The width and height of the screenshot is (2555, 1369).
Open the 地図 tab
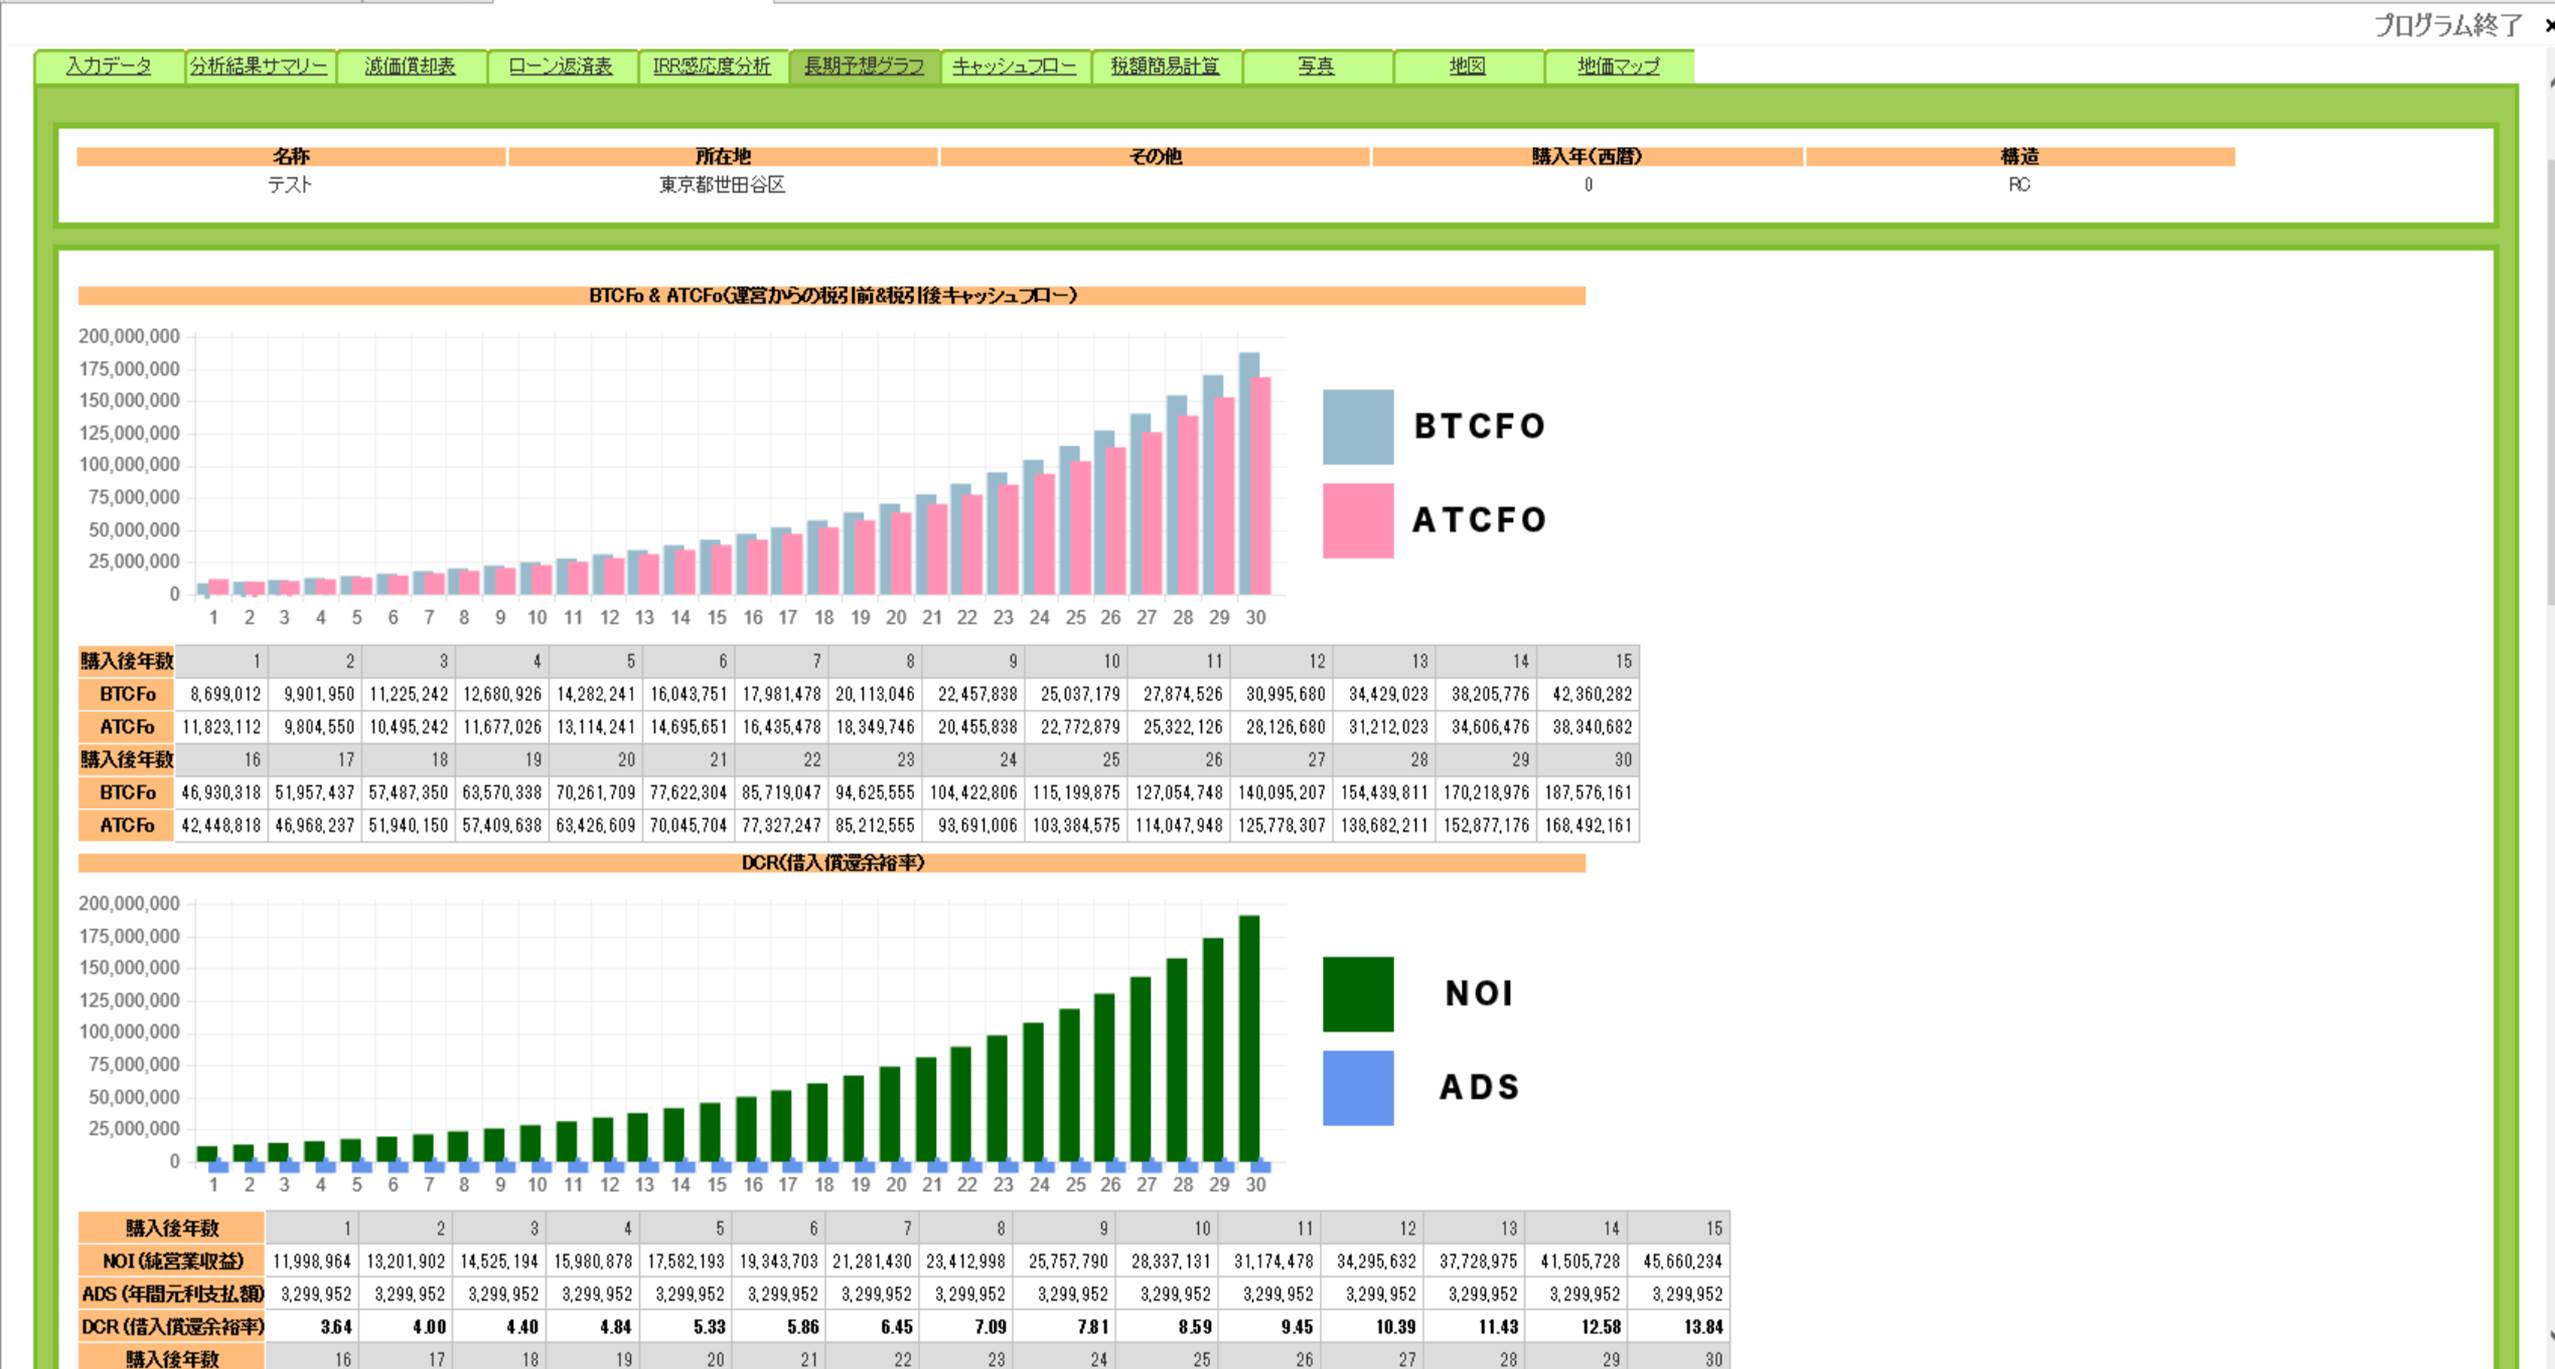point(1467,66)
